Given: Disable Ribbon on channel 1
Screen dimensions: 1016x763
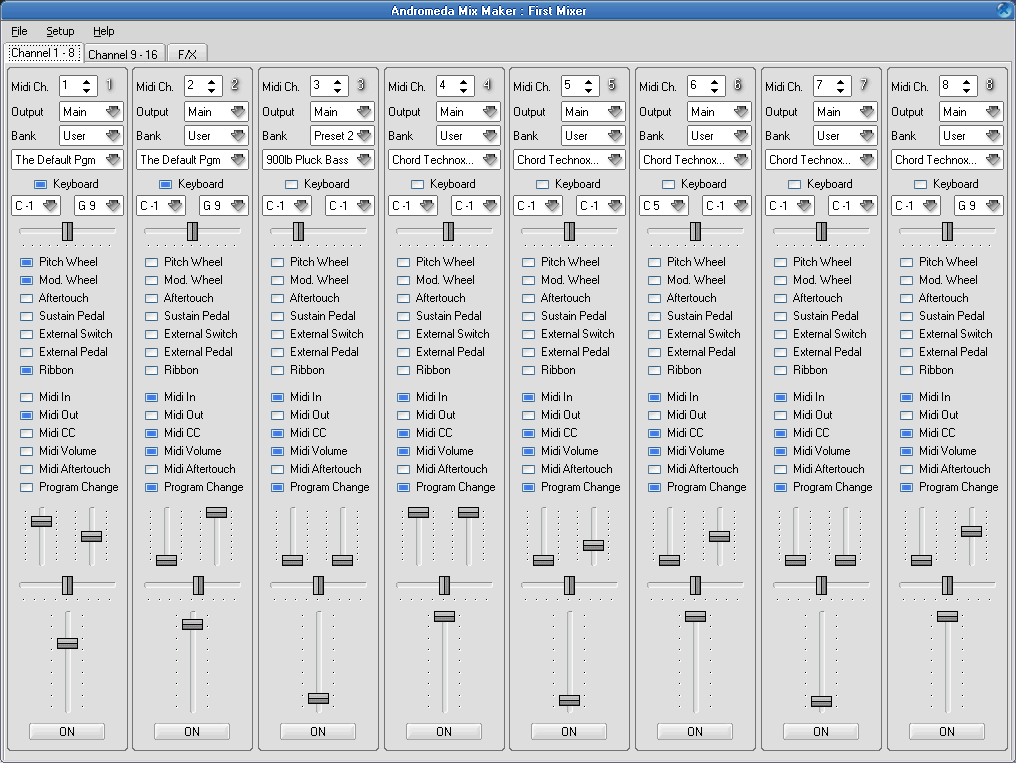Looking at the screenshot, I should 27,370.
